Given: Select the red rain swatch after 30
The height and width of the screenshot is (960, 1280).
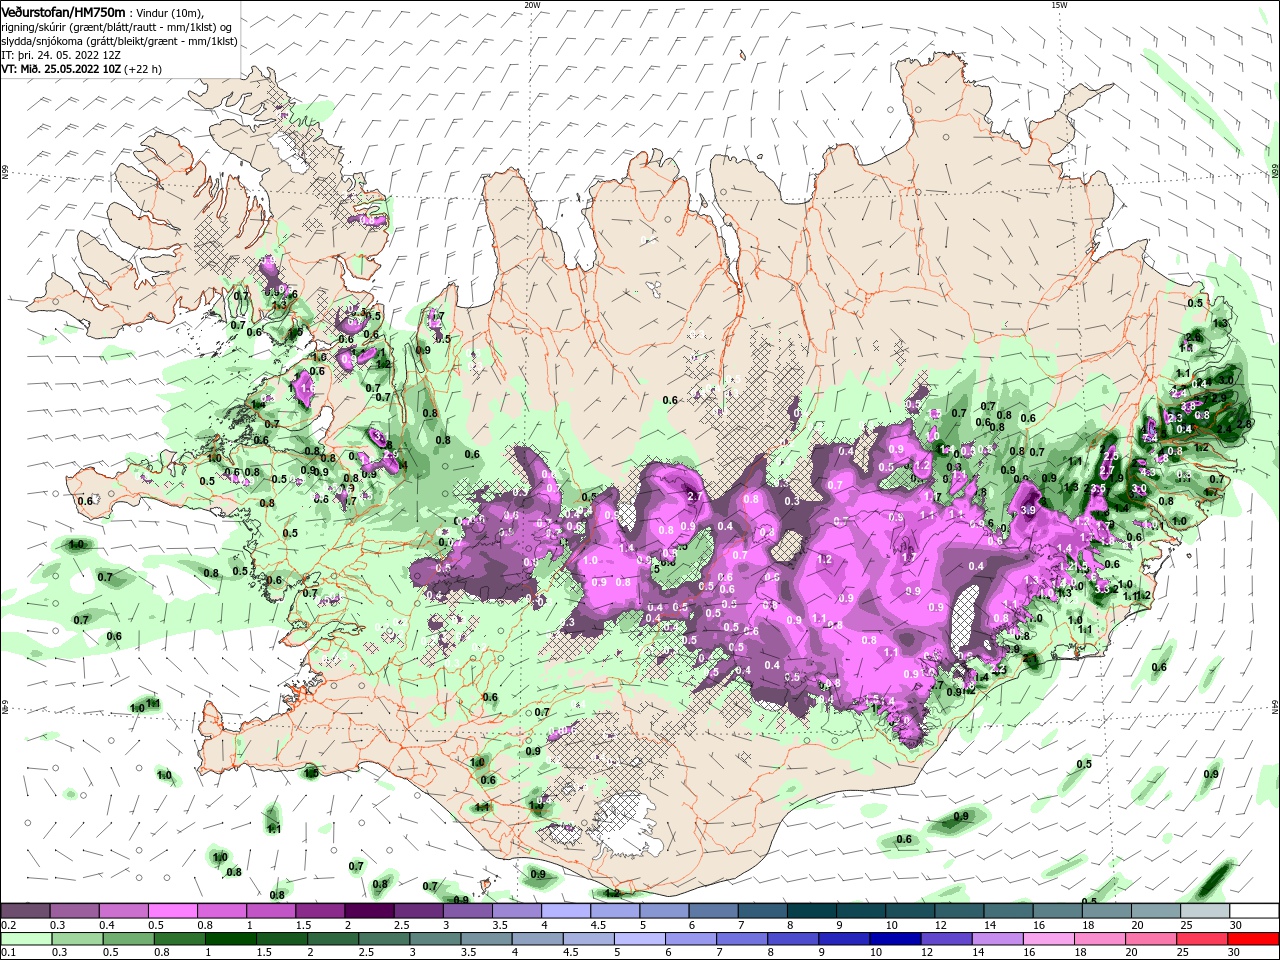Looking at the screenshot, I should 1253,939.
